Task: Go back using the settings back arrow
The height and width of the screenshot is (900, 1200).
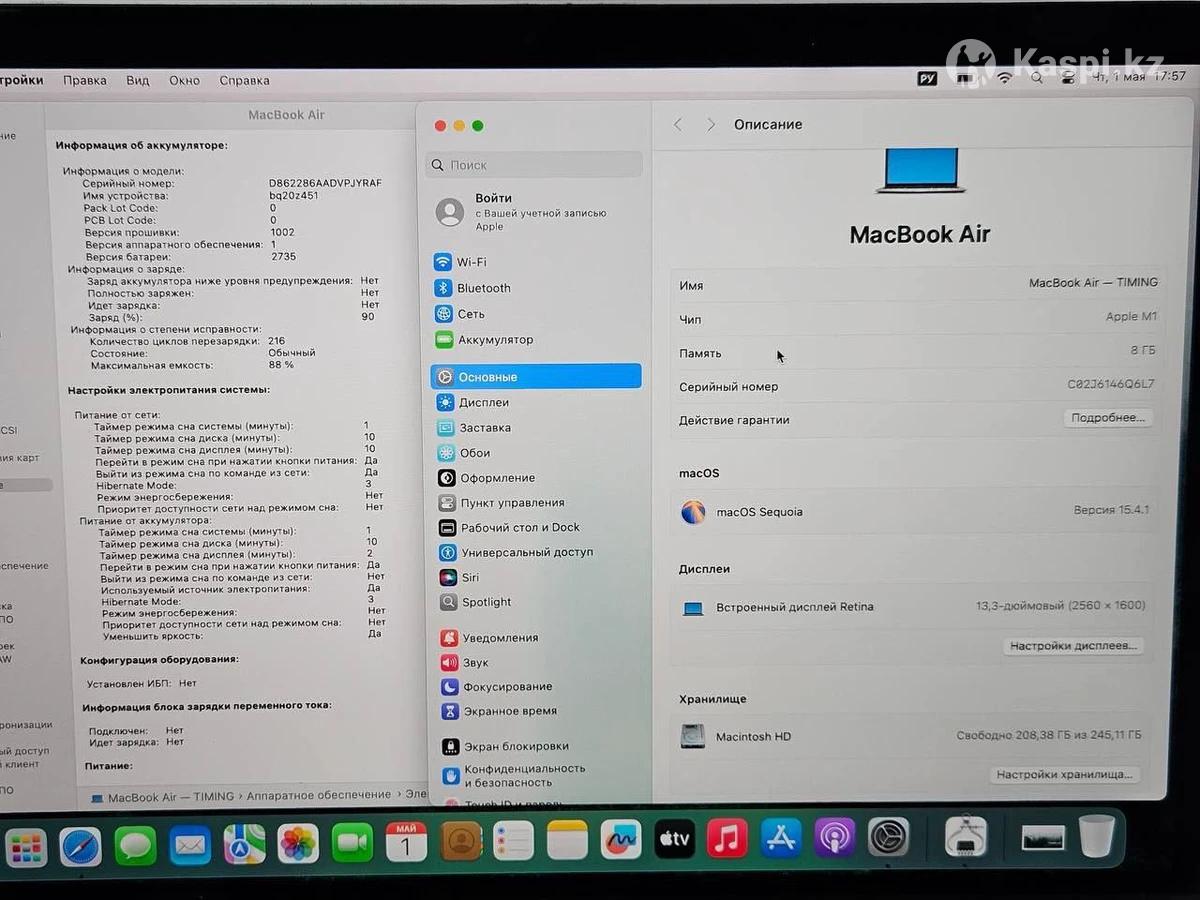Action: [678, 124]
